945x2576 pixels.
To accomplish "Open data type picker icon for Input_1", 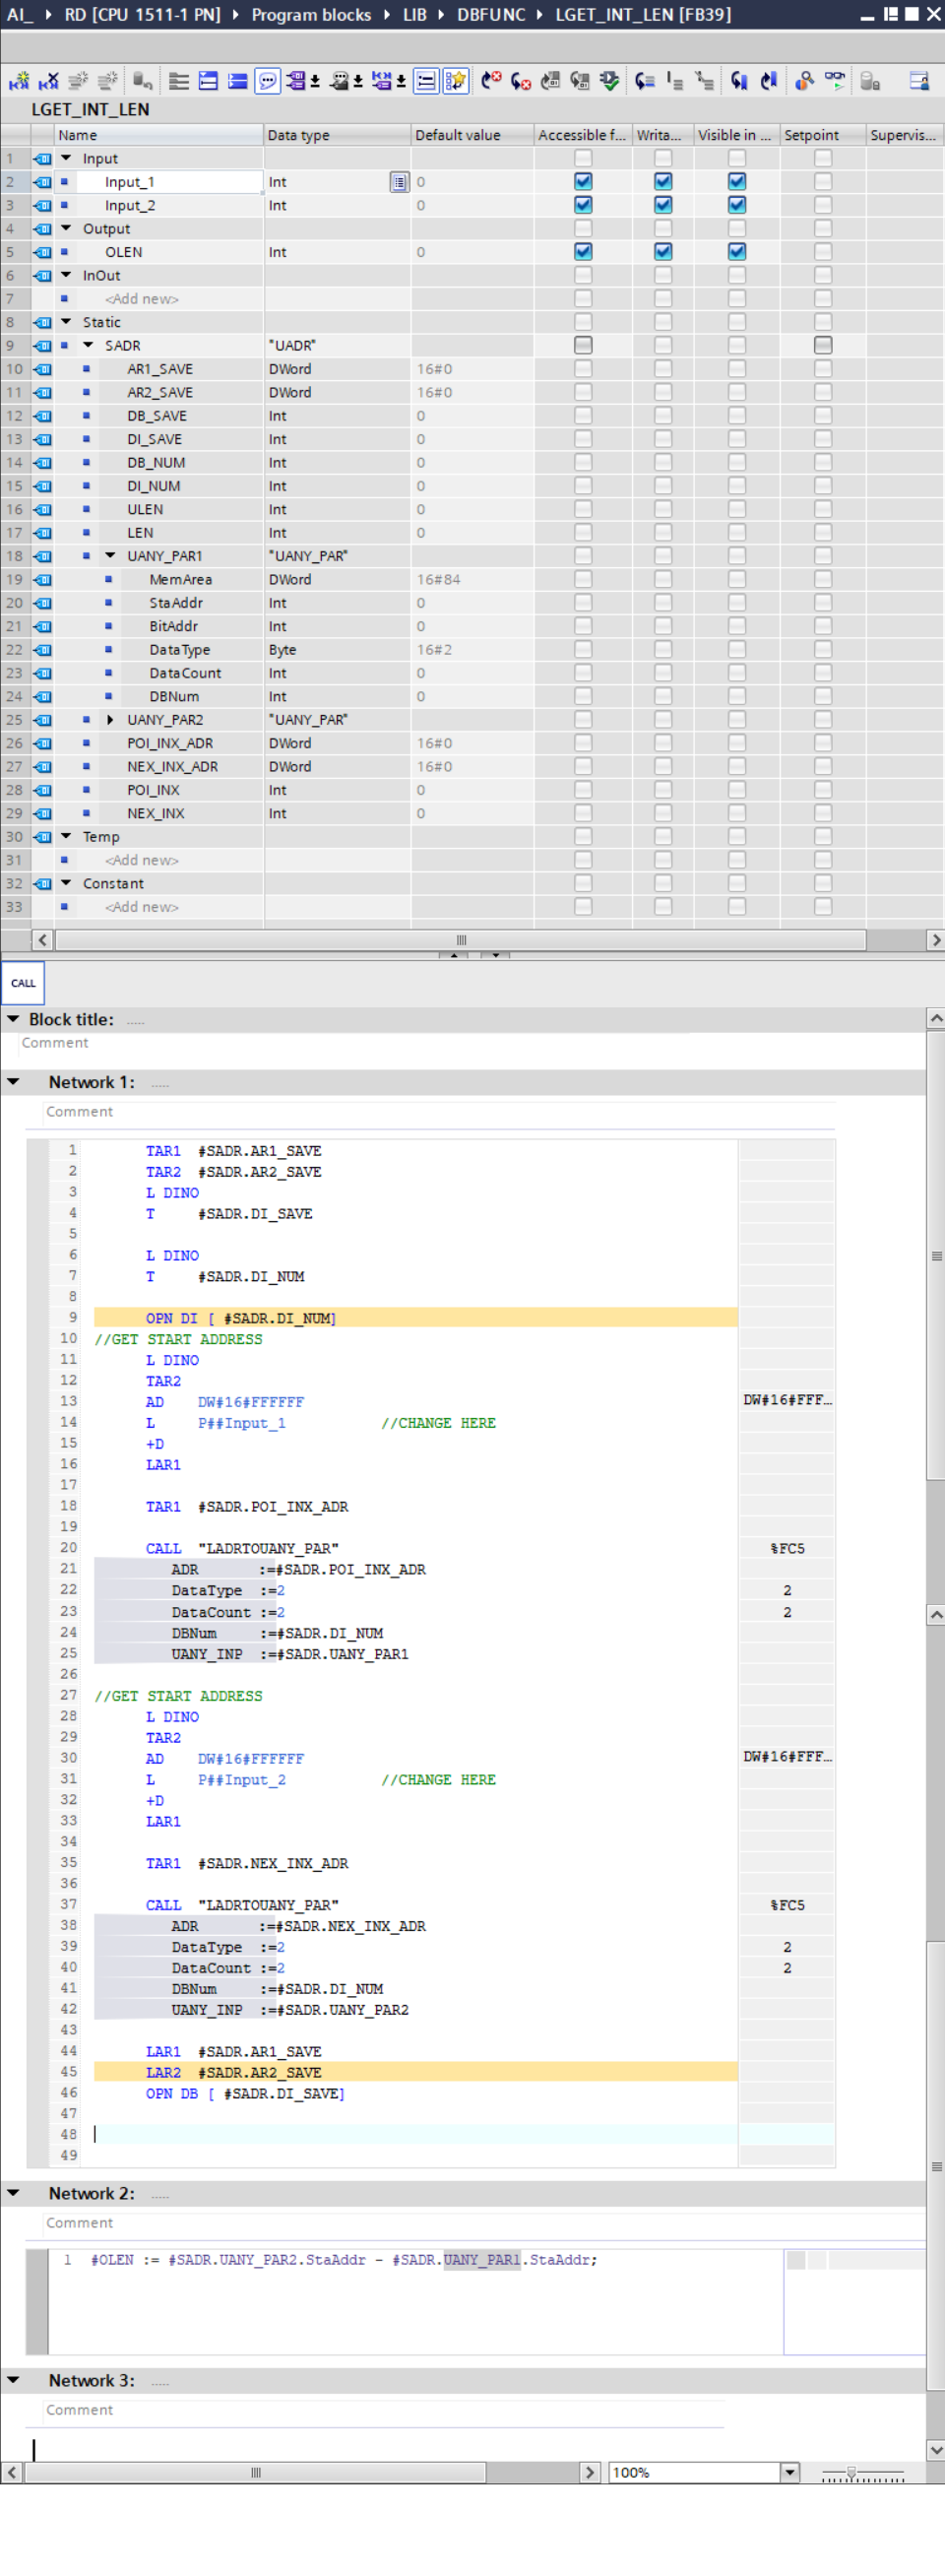I will pyautogui.click(x=399, y=182).
